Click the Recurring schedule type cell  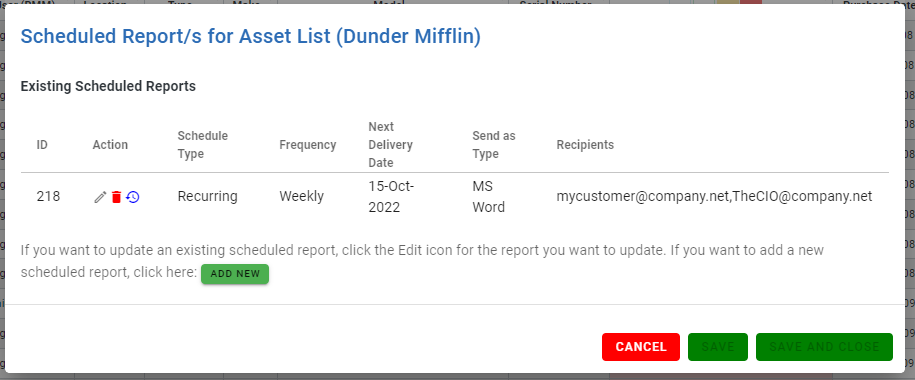click(x=207, y=197)
